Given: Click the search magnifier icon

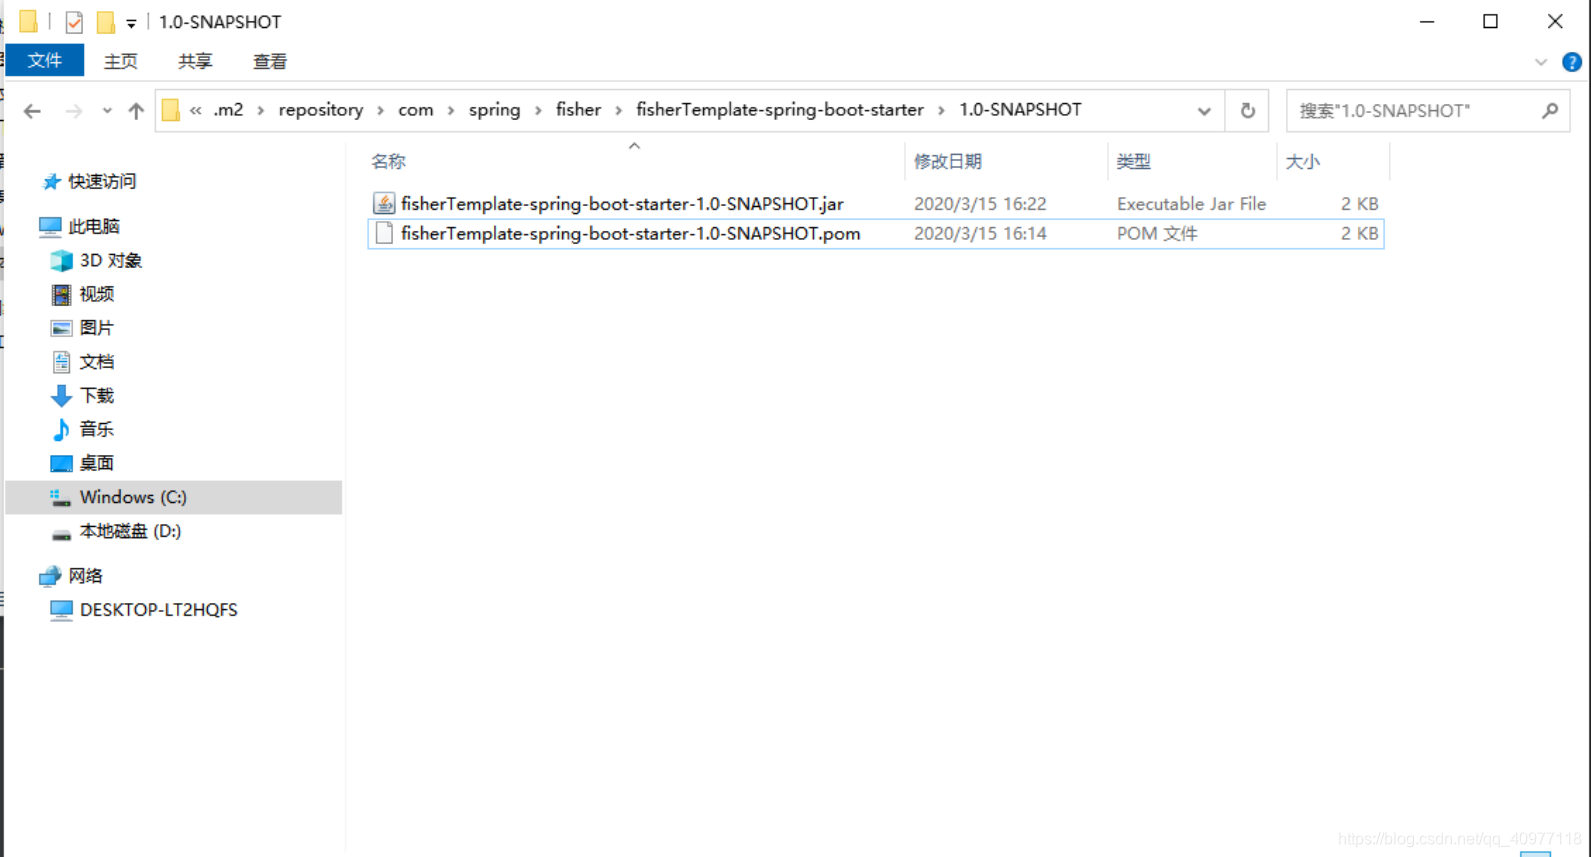Looking at the screenshot, I should click(x=1550, y=111).
